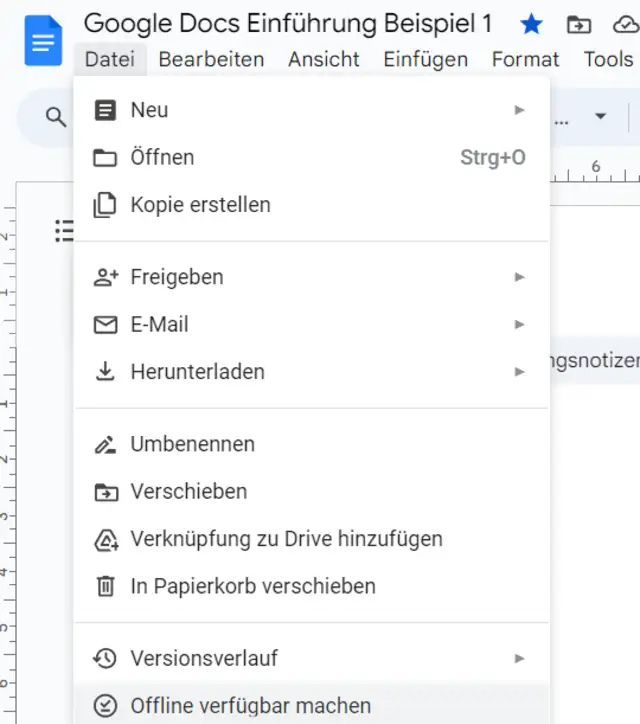Click the search magnifier icon in toolbar
Screen dimensions: 640x724
pyautogui.click(x=56, y=117)
